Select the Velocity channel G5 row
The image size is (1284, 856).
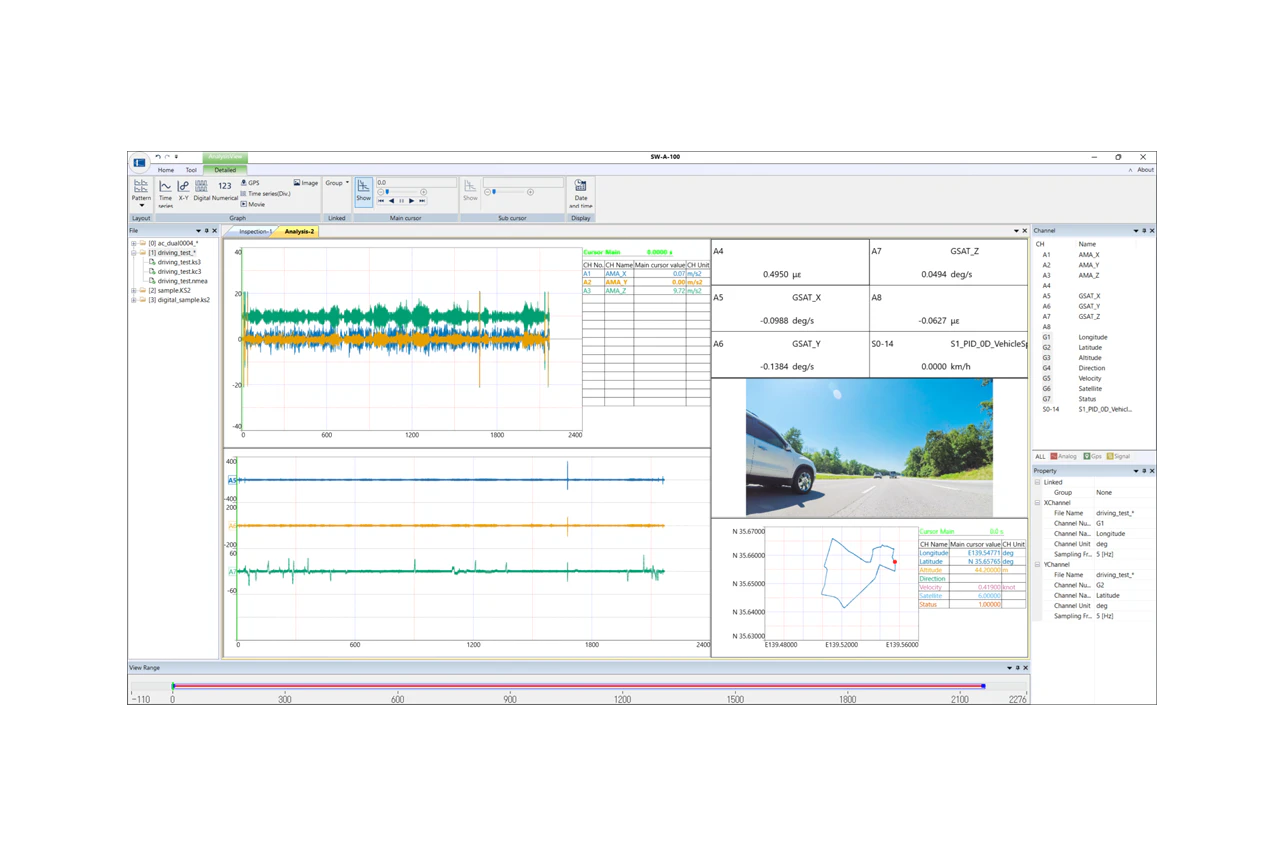coord(1089,378)
